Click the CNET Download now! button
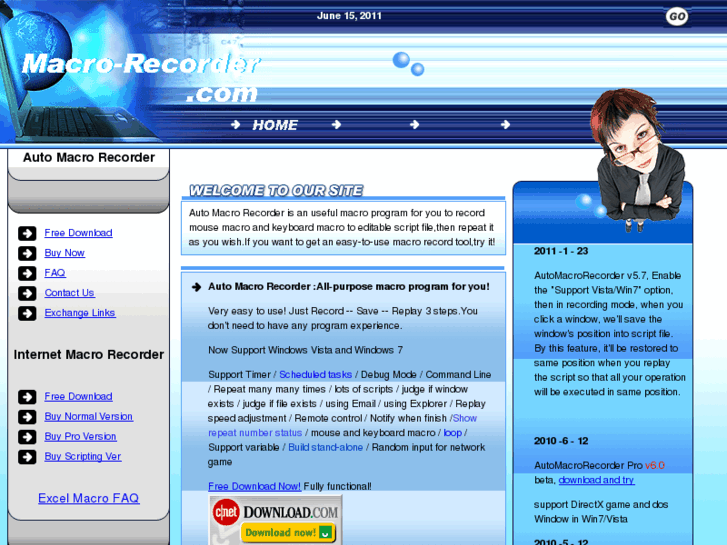 (288, 532)
